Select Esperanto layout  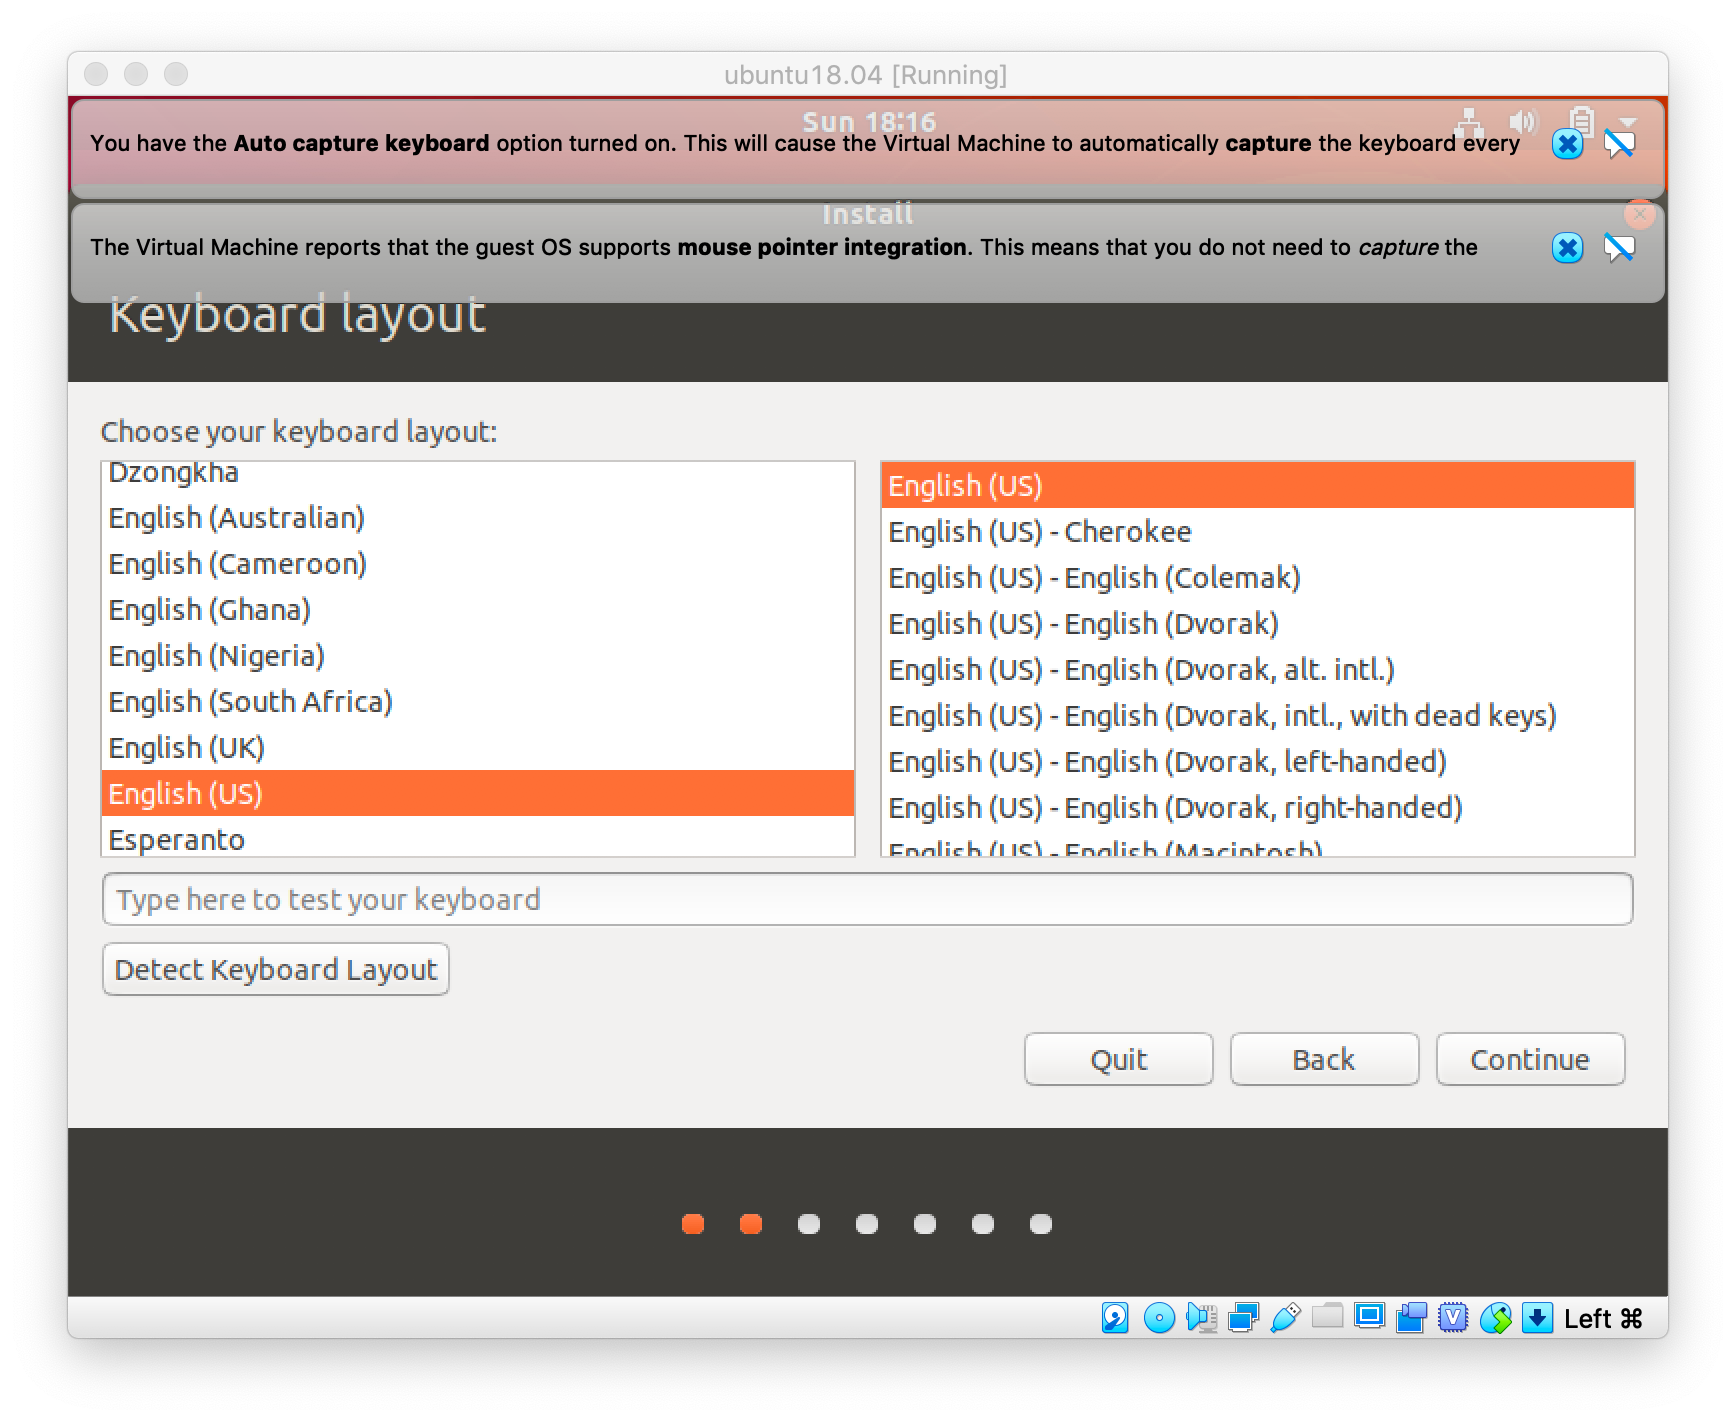(x=478, y=837)
